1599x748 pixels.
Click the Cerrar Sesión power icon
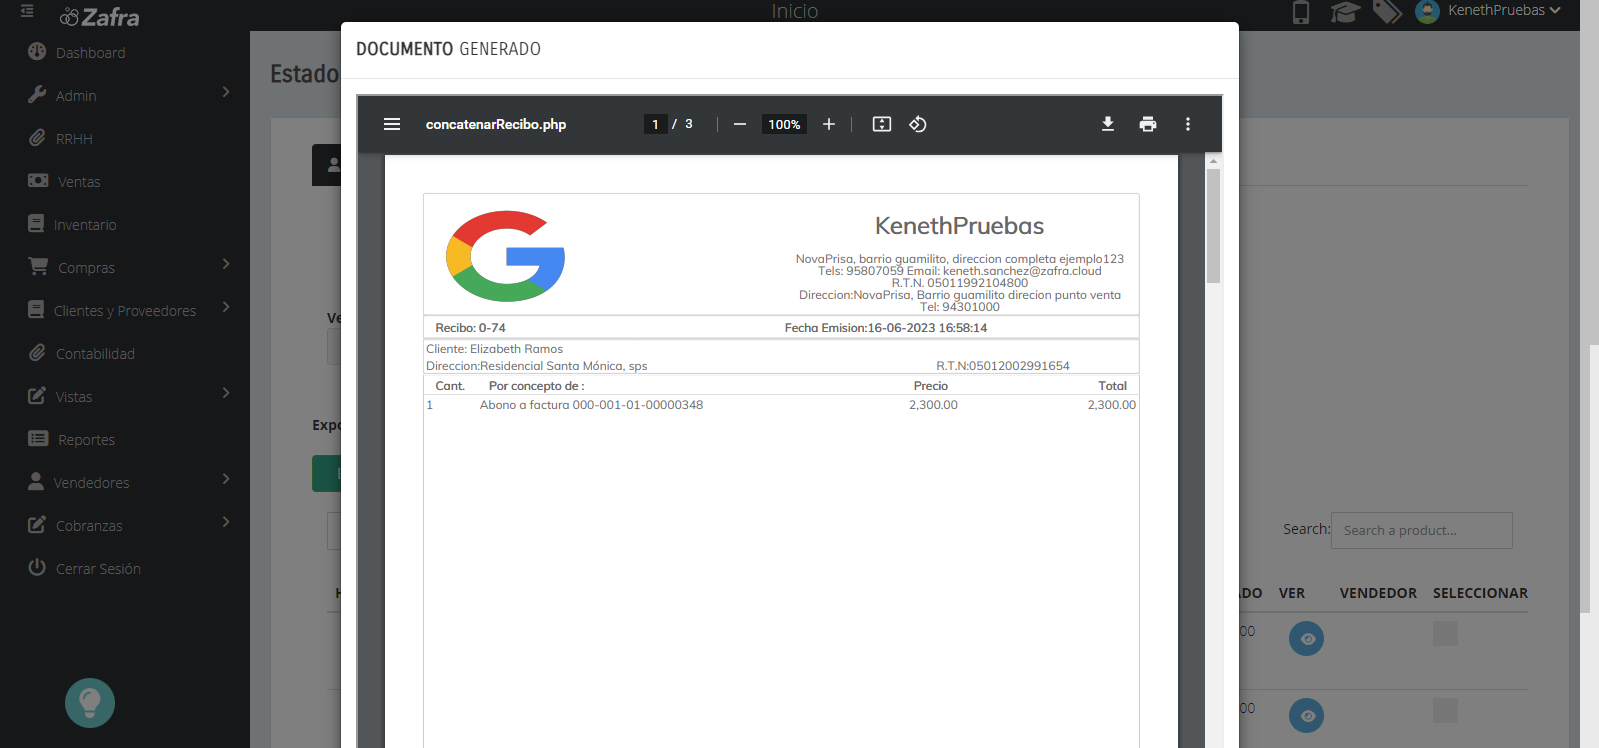click(37, 568)
